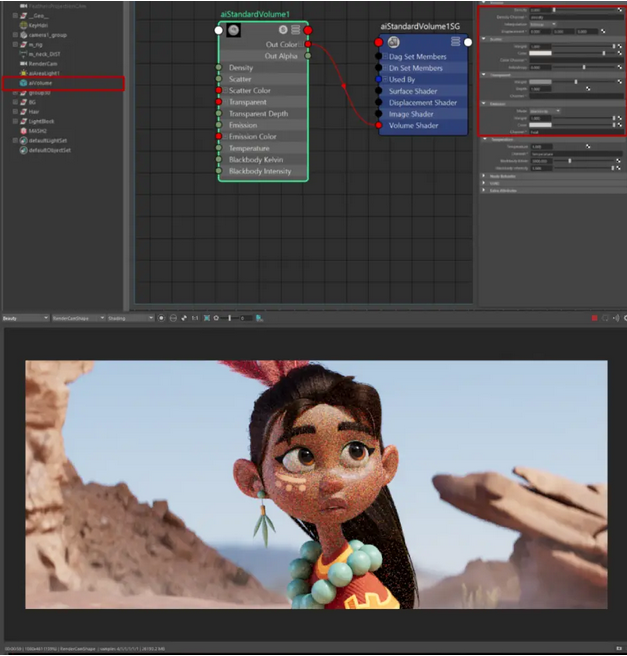Open the Emission Mode dropdown
Viewport: 627px width, 656px height.
545,111
